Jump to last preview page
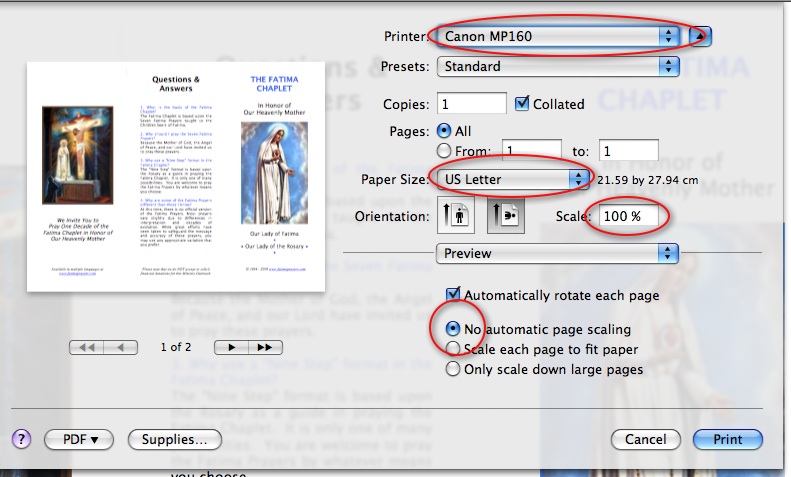This screenshot has width=791, height=477. pos(265,347)
